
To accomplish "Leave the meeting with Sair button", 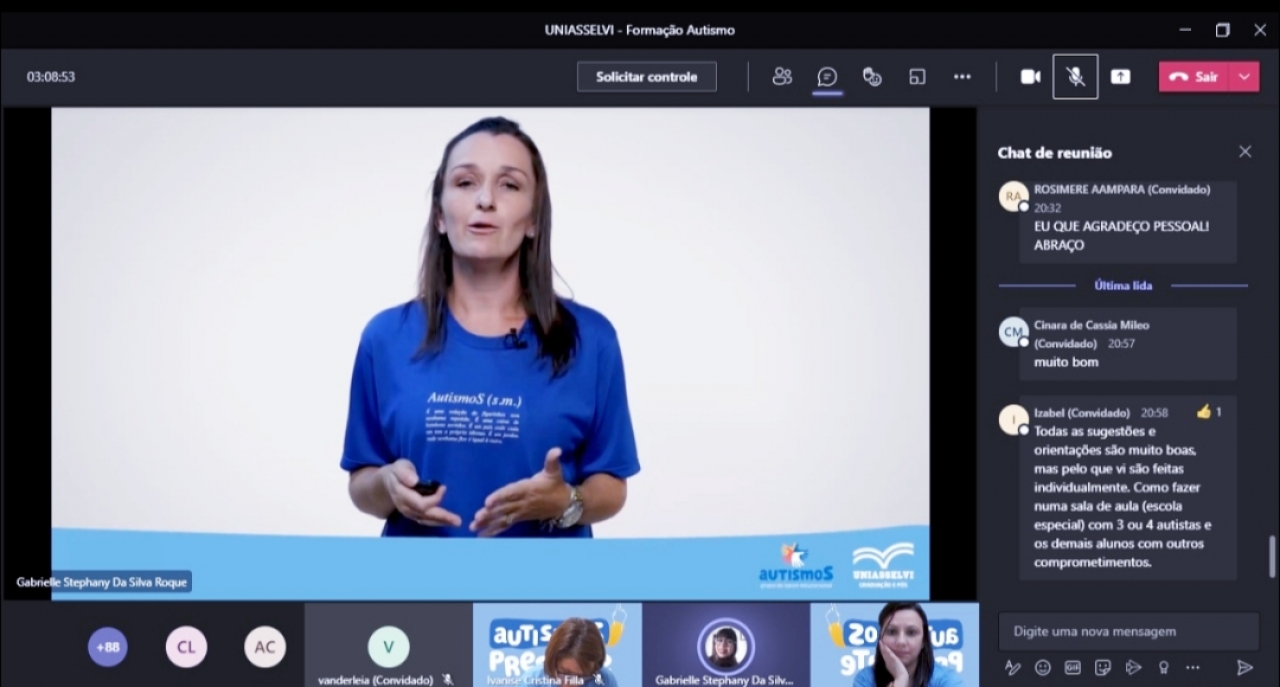I will pyautogui.click(x=1195, y=77).
